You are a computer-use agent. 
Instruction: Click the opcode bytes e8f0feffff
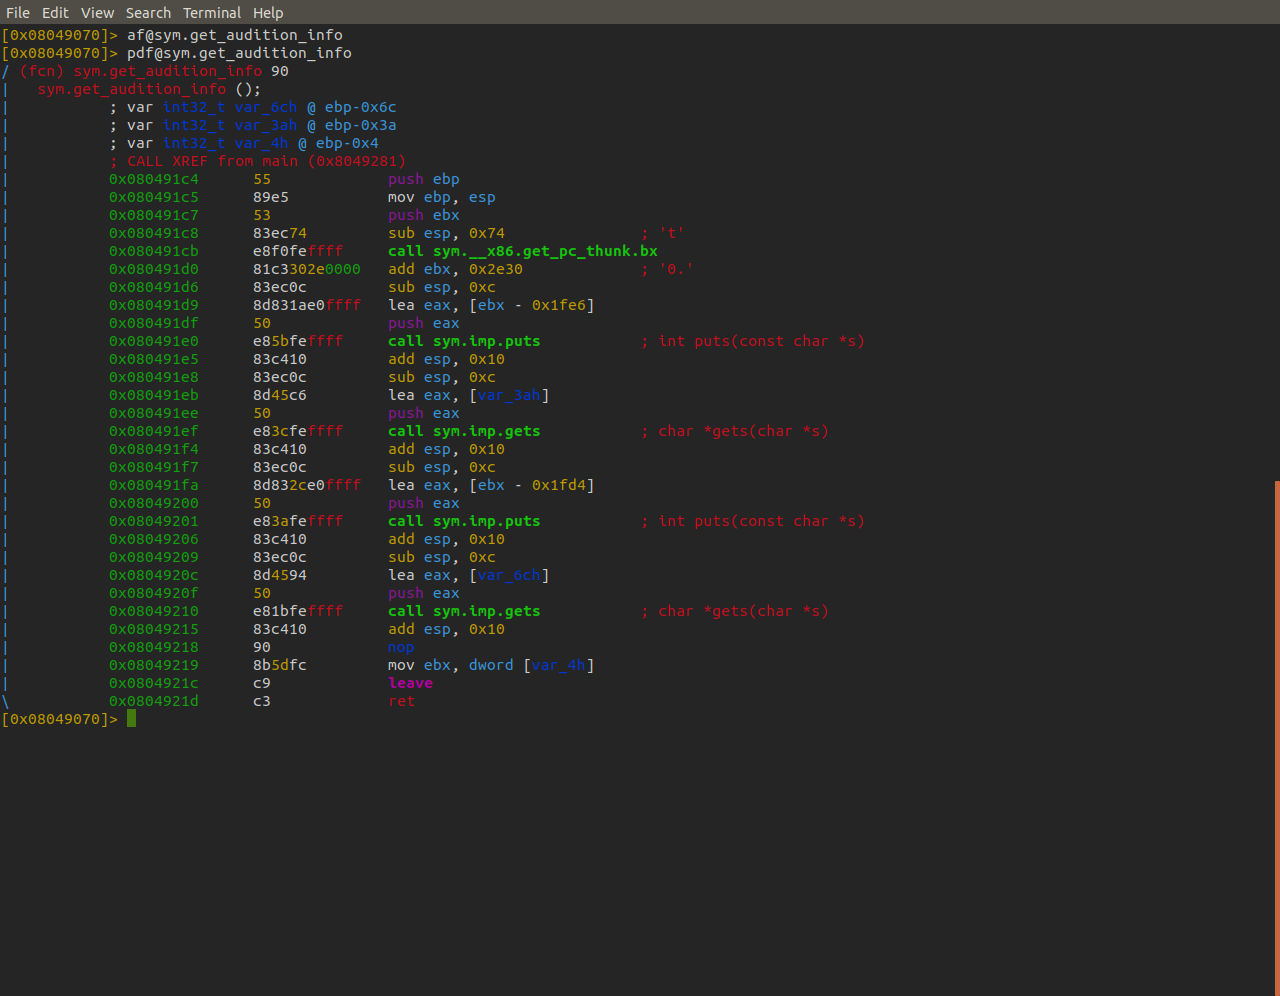click(x=298, y=251)
